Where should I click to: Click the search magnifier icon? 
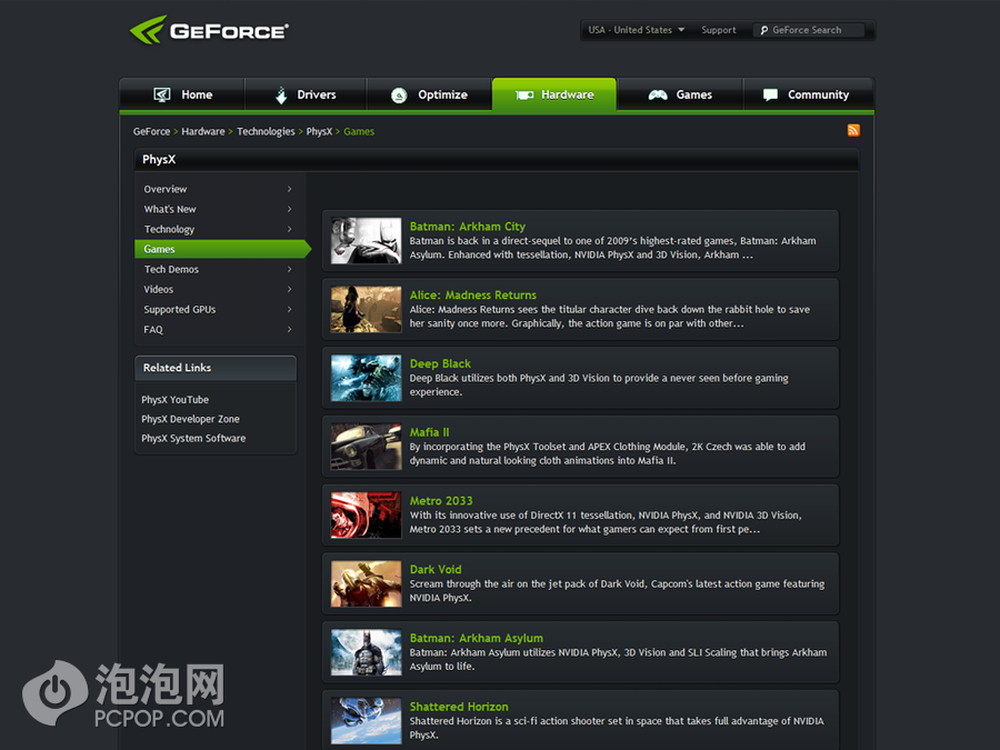click(x=763, y=30)
